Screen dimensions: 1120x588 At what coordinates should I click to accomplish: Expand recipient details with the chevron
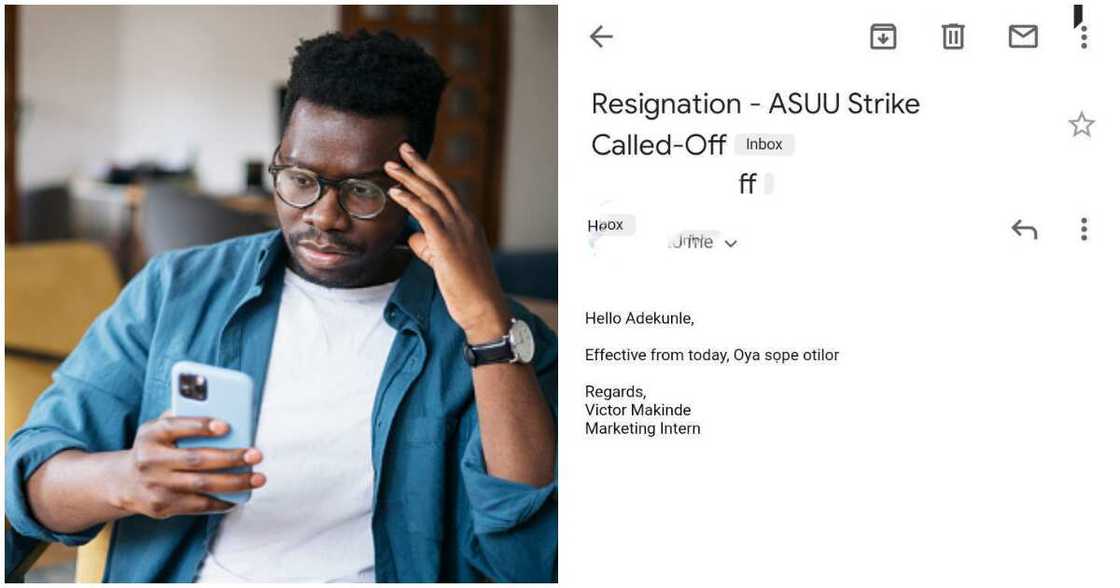tap(731, 244)
